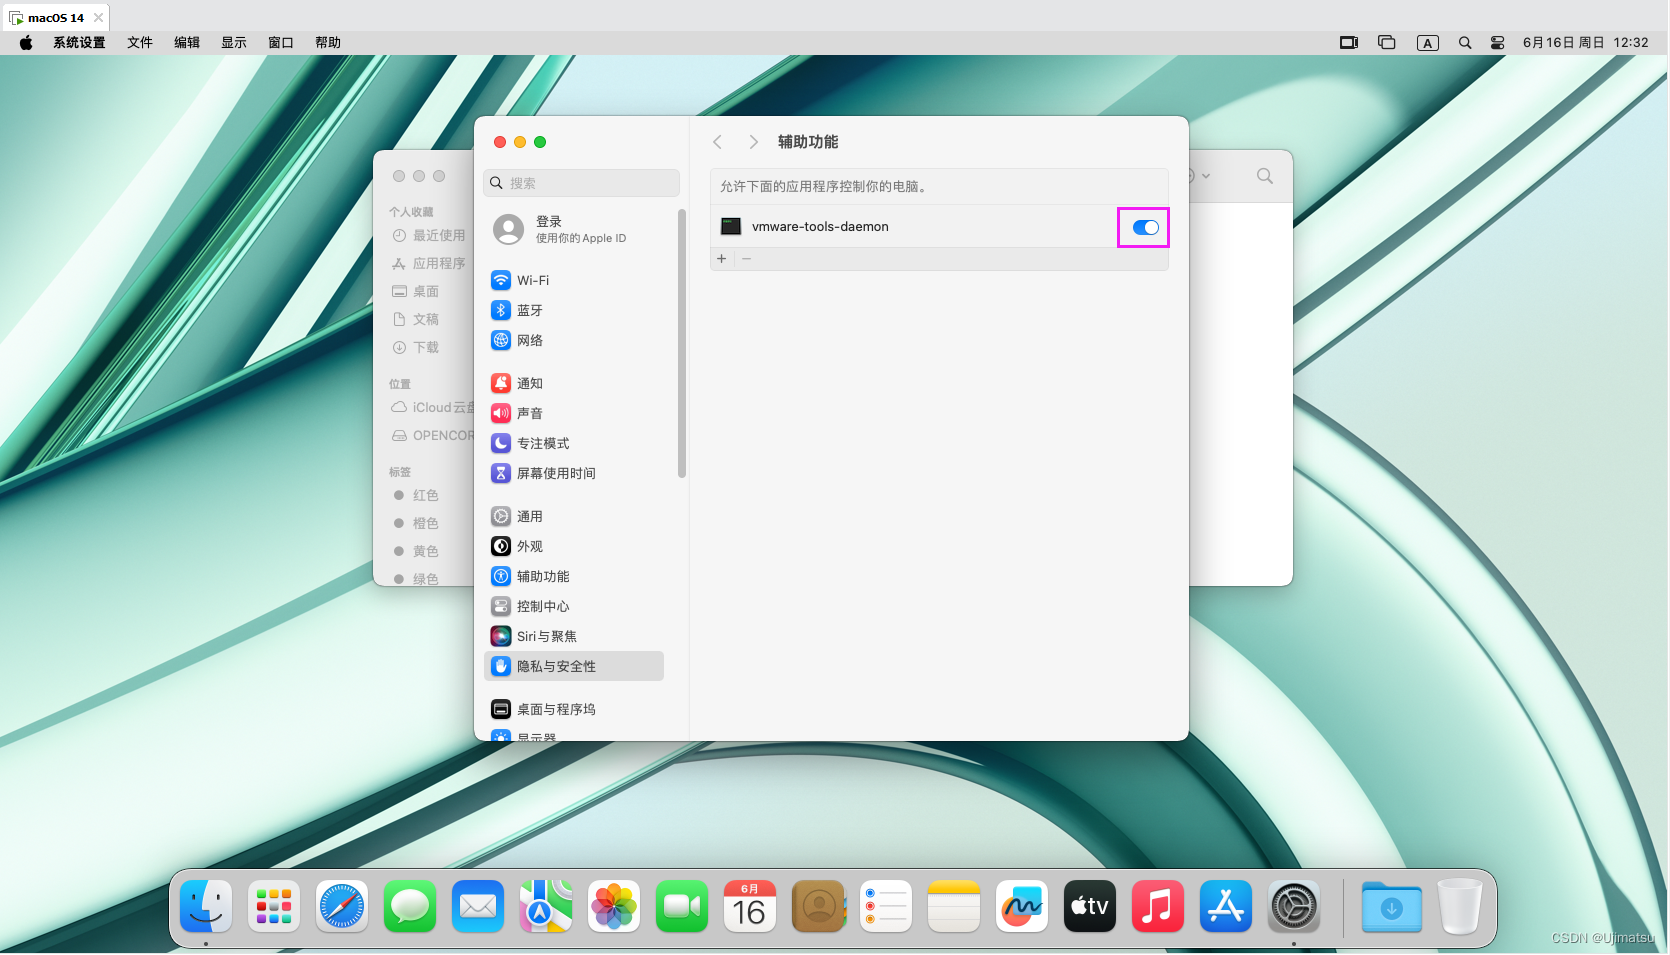This screenshot has width=1670, height=955.
Task: Open Control Center (控制中心) settings
Action: [x=574, y=606]
